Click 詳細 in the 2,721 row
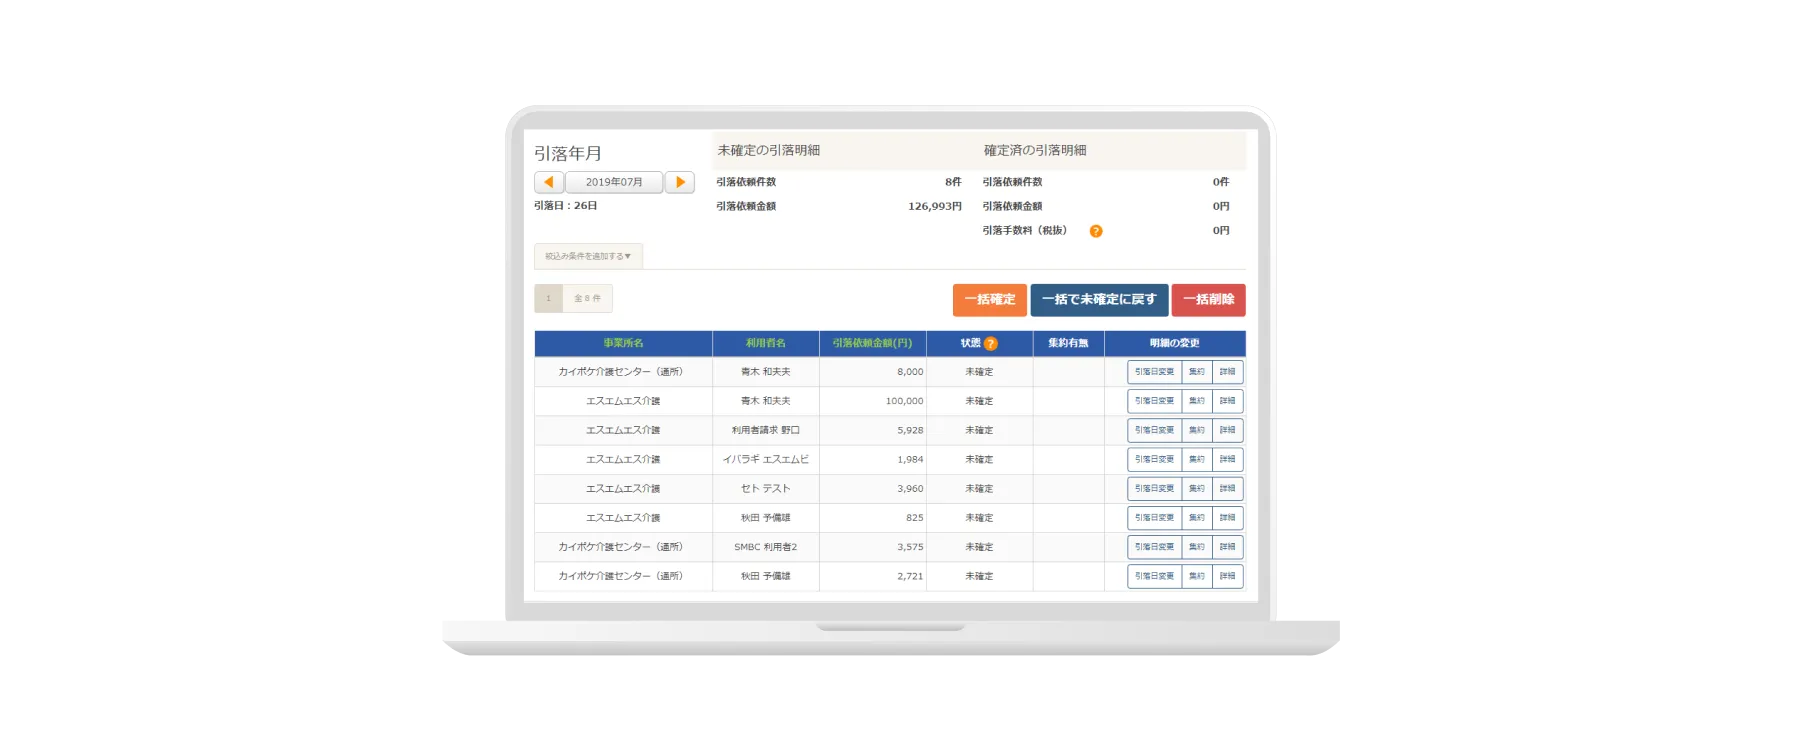Screen dimensions: 1800x744 point(1227,576)
